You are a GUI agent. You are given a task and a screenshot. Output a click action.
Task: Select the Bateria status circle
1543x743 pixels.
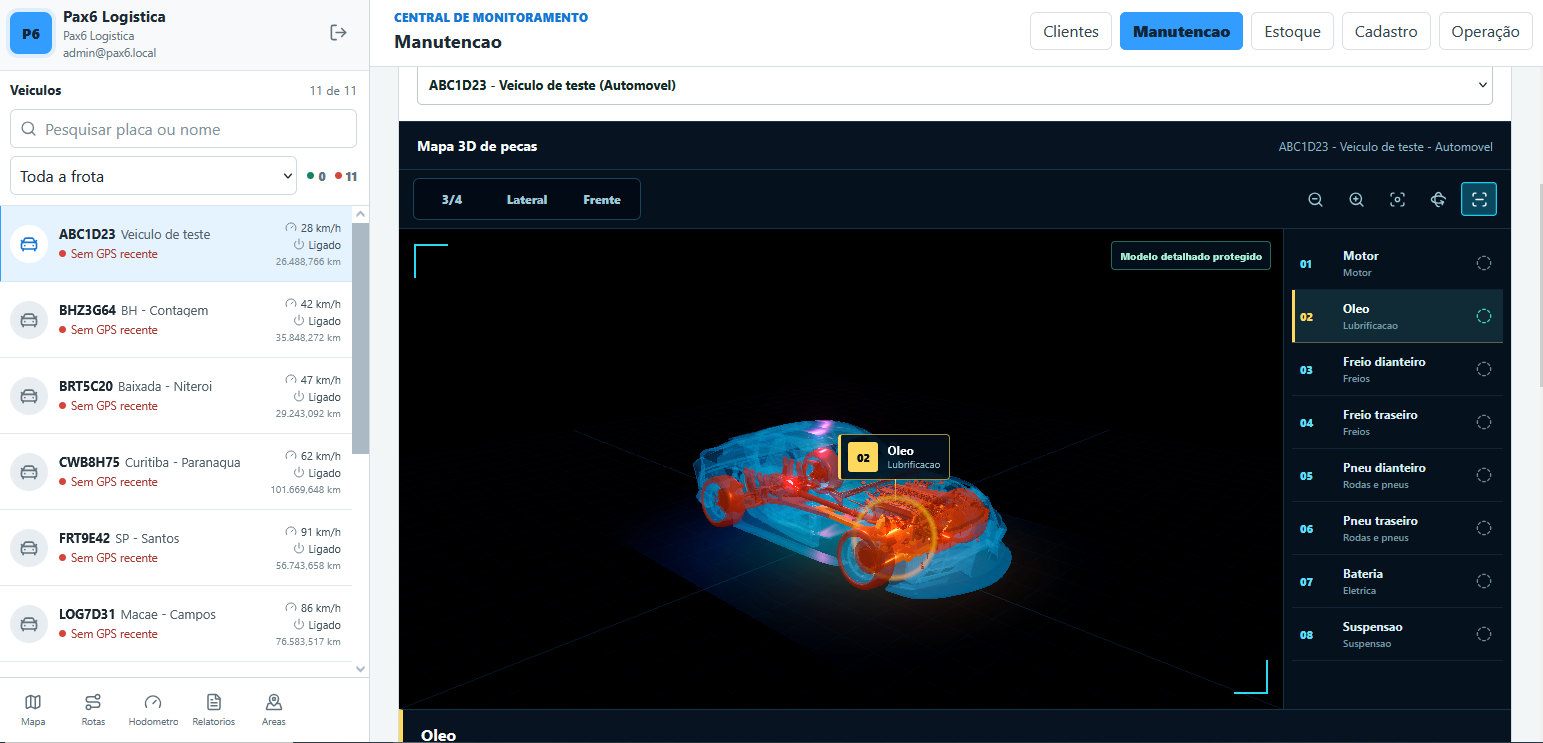point(1484,581)
